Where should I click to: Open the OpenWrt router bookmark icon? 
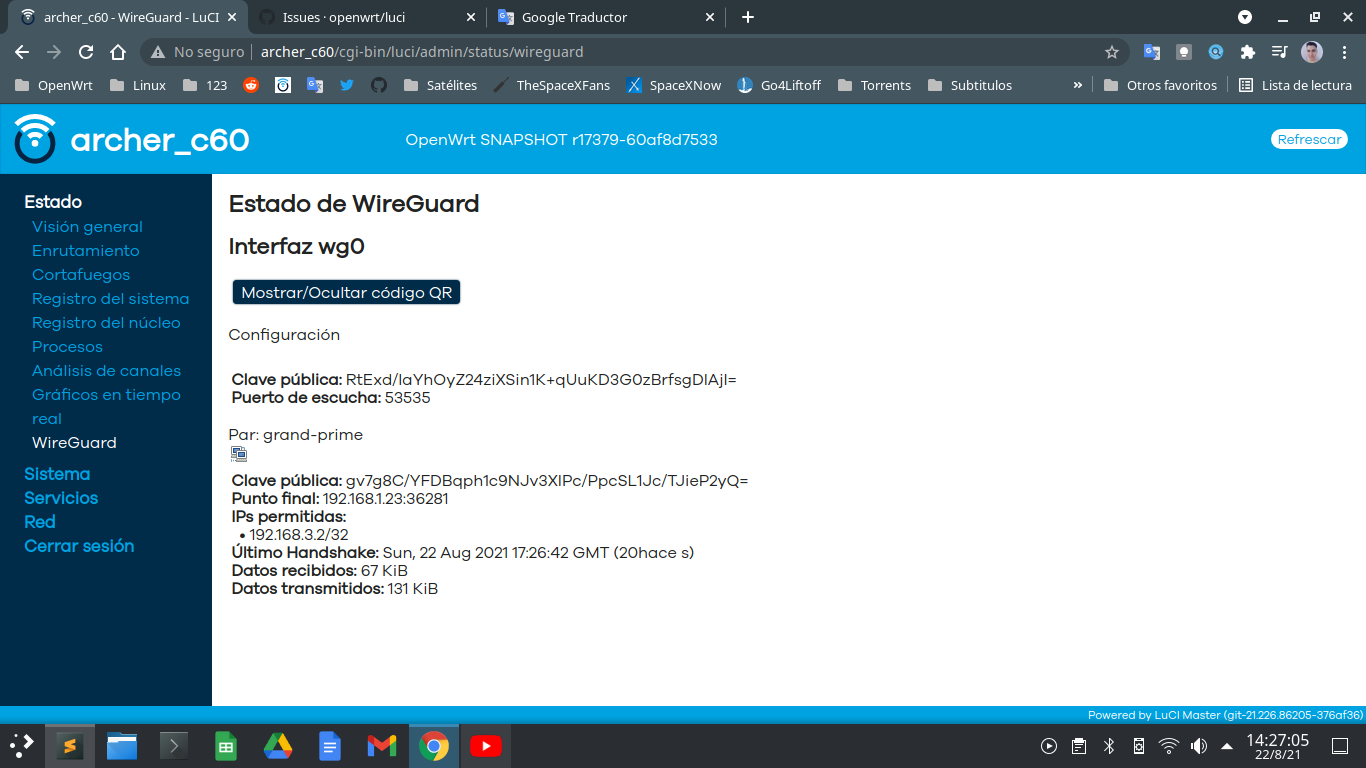coord(283,85)
